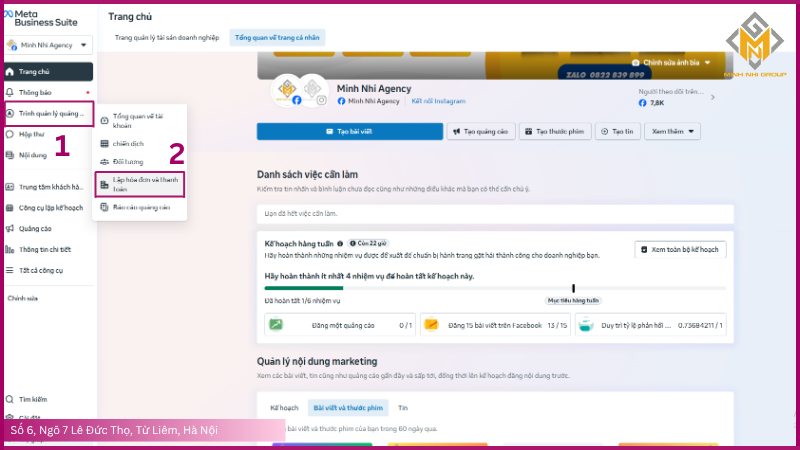Click the Trang chủ home icon in sidebar
The image size is (800, 450).
[10, 71]
